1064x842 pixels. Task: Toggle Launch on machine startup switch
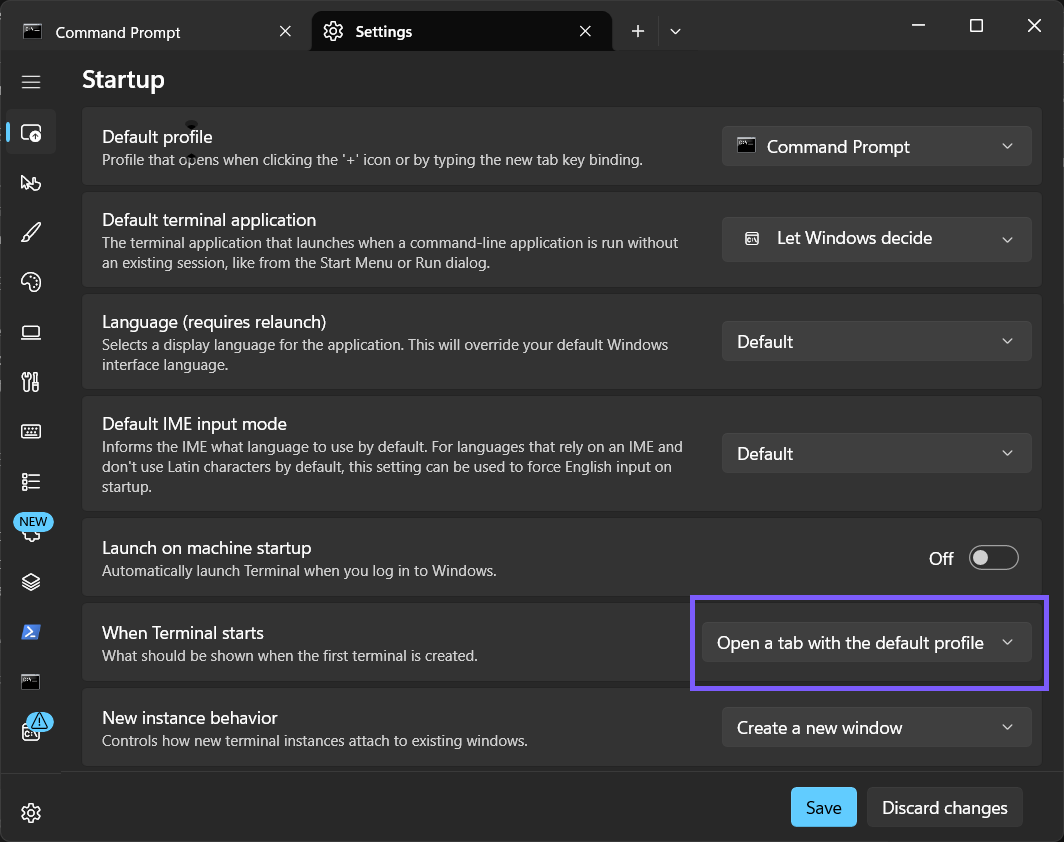click(x=993, y=558)
